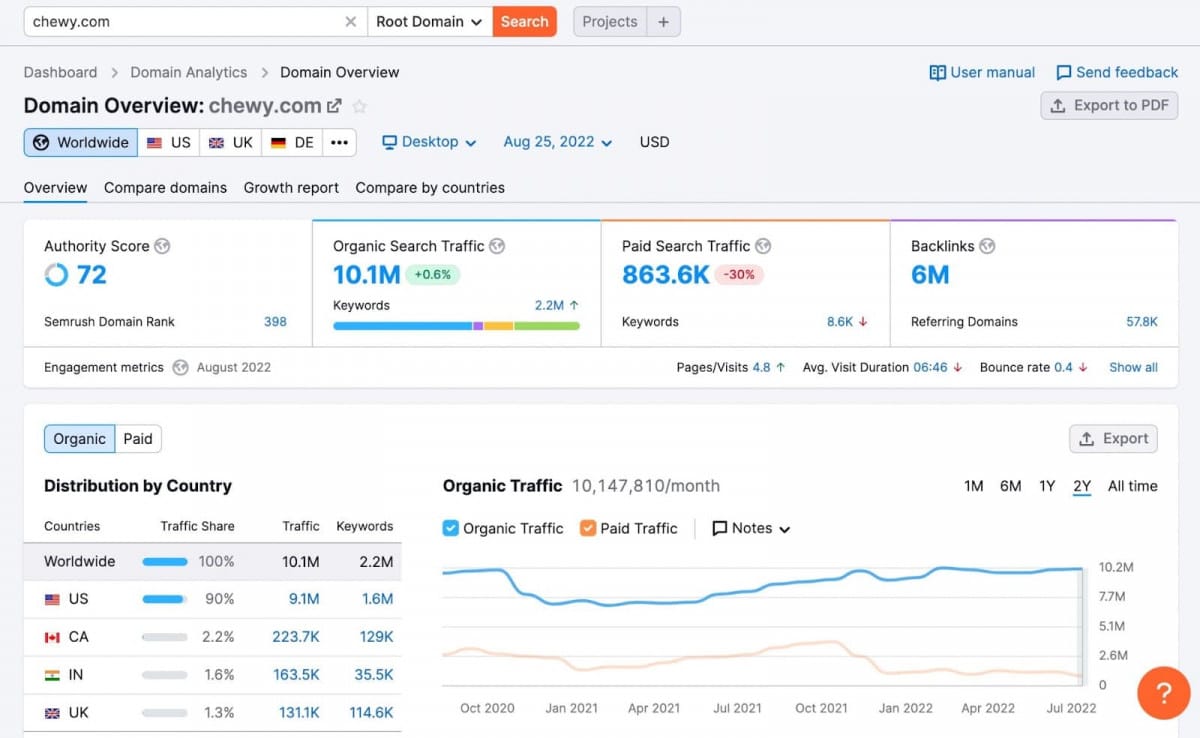The height and width of the screenshot is (738, 1200).
Task: Click the Engagement metrics info icon
Action: [x=180, y=367]
